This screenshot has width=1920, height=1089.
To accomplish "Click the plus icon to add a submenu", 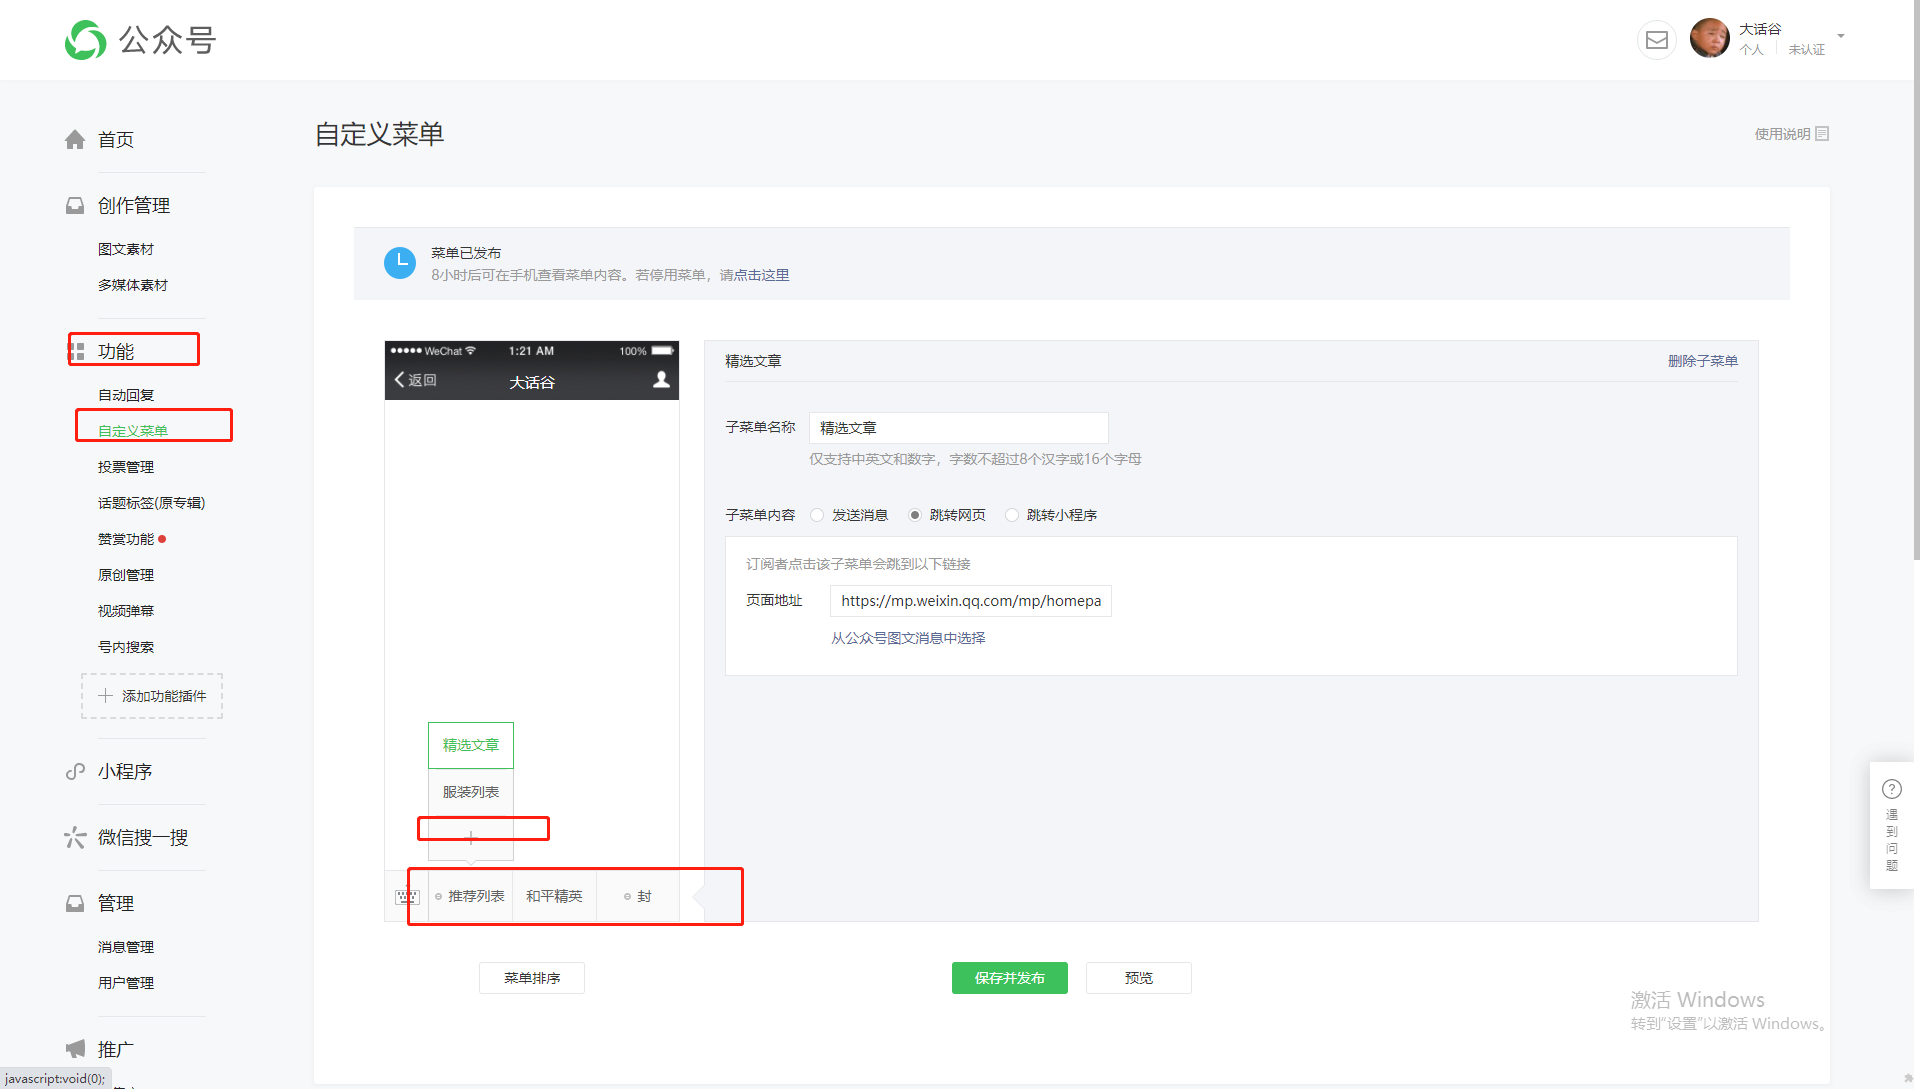I will tap(471, 838).
